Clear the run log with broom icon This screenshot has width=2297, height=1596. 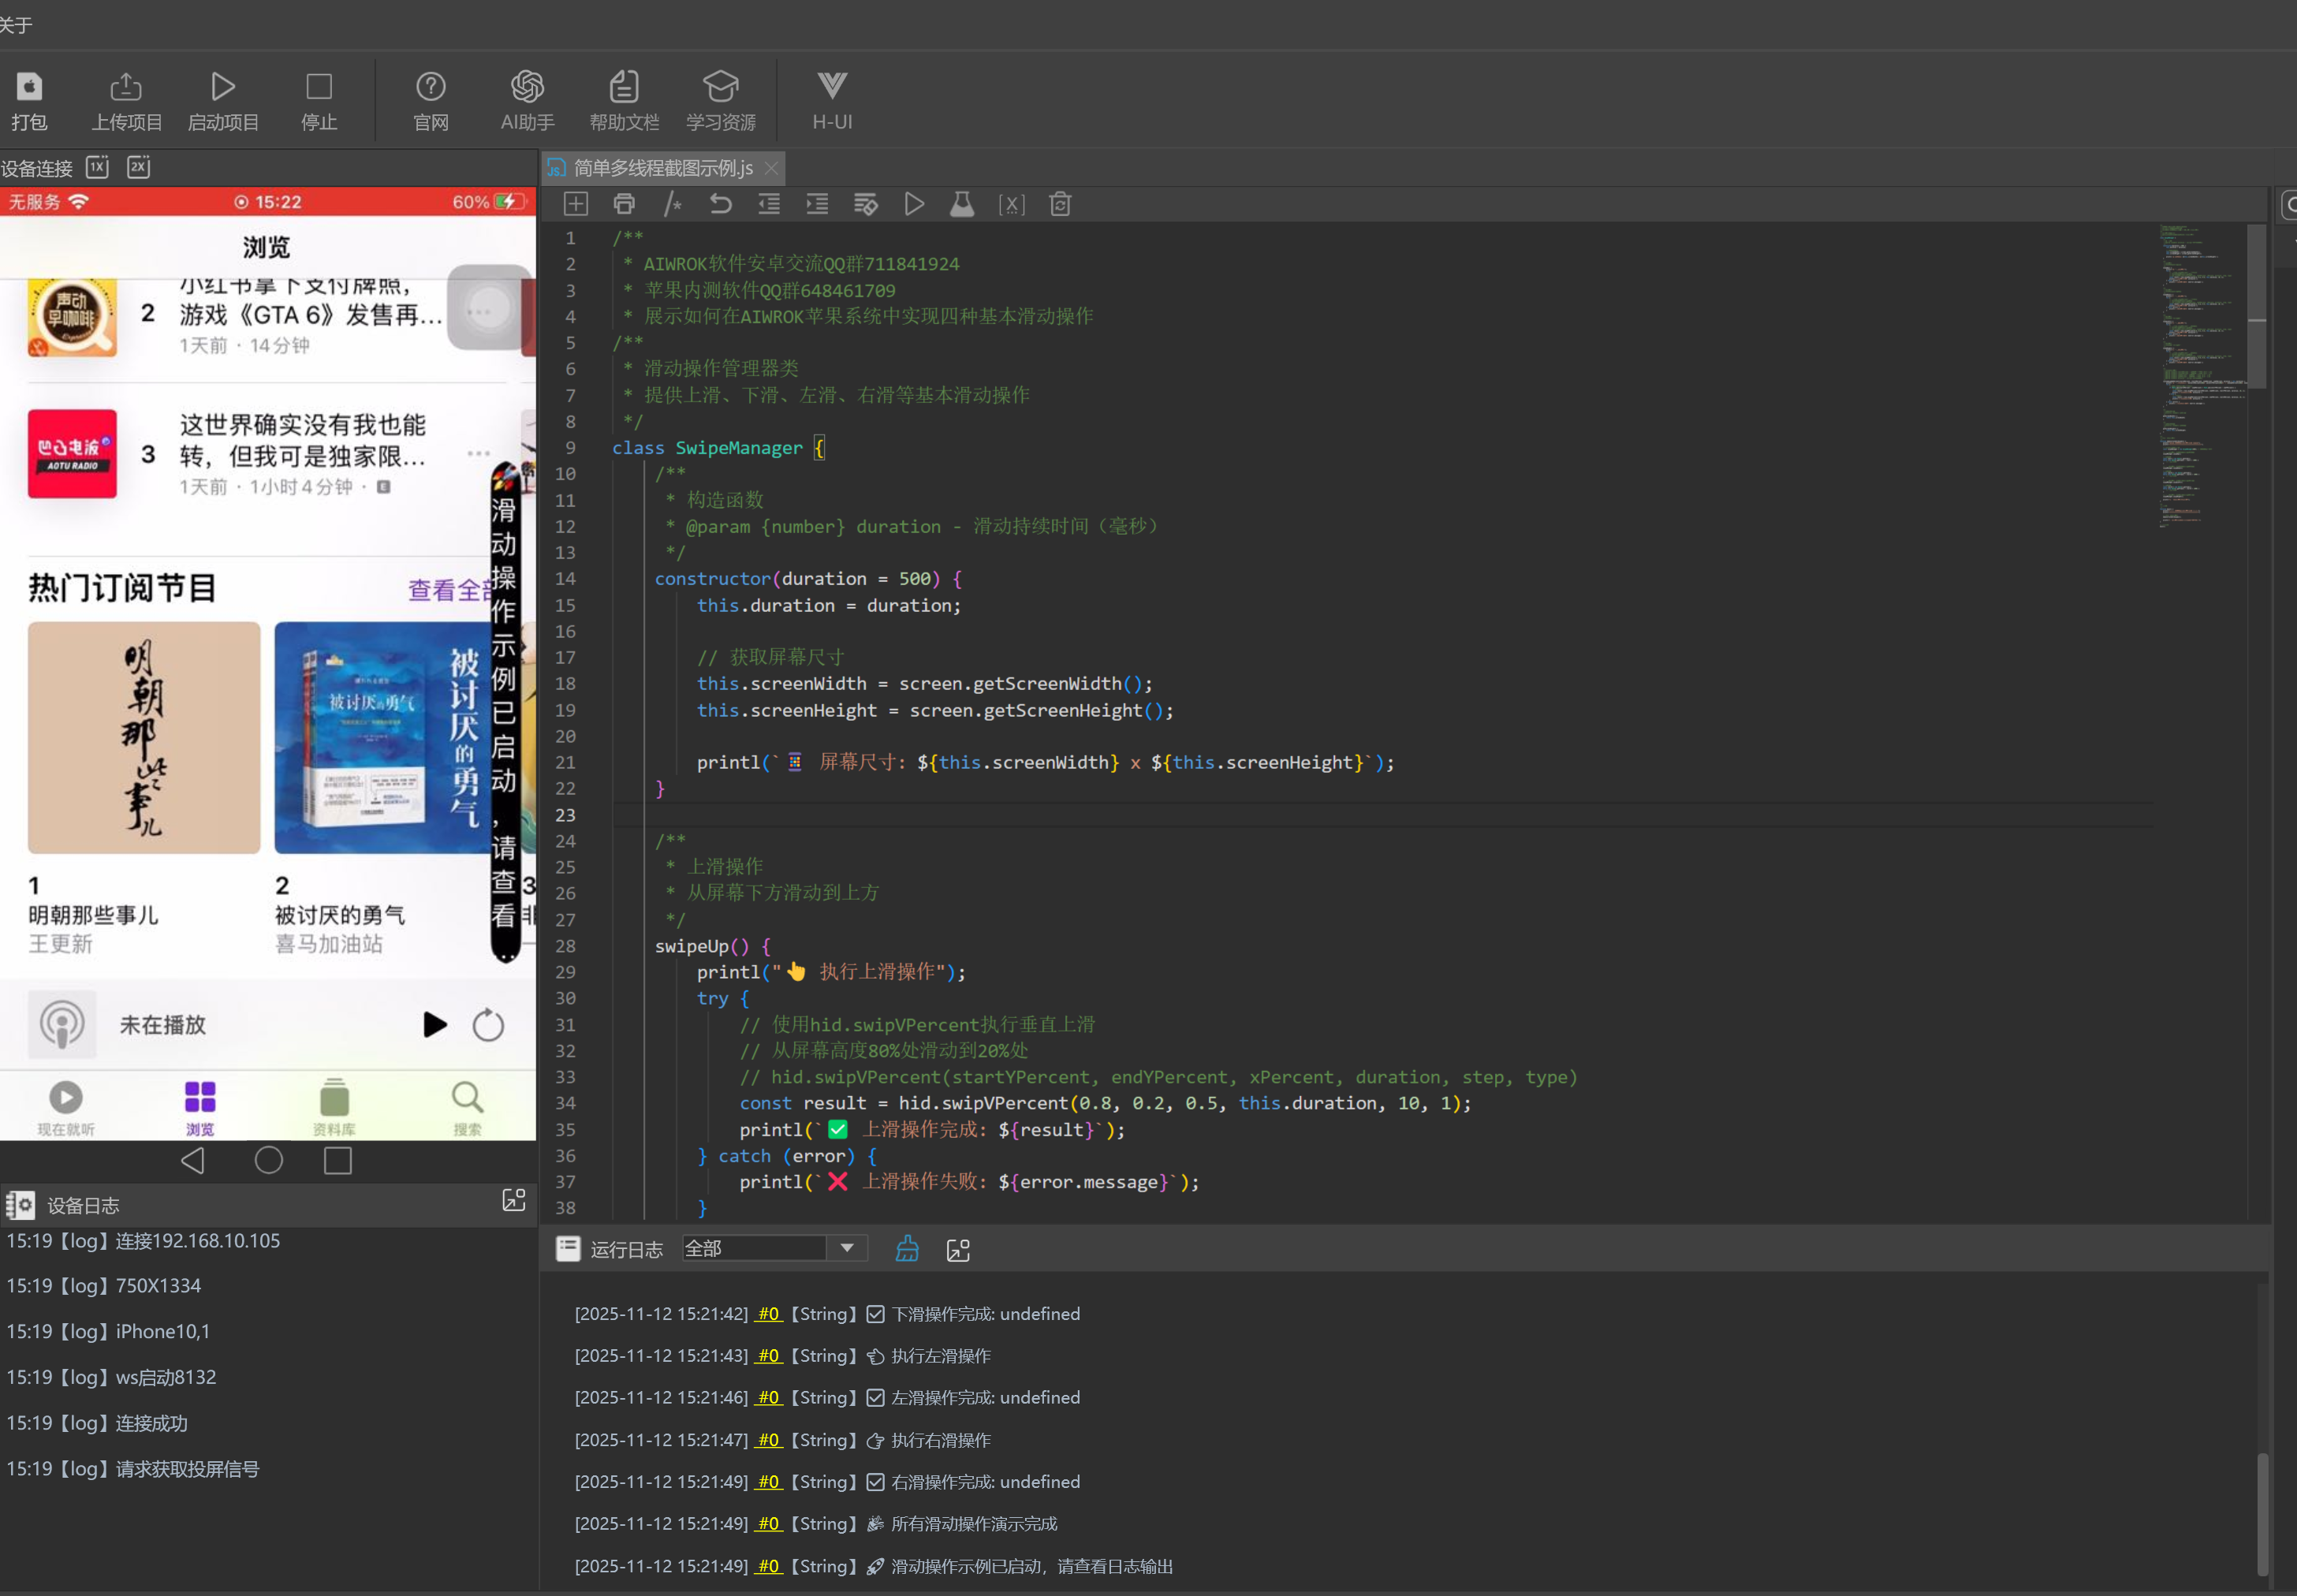[x=907, y=1249]
